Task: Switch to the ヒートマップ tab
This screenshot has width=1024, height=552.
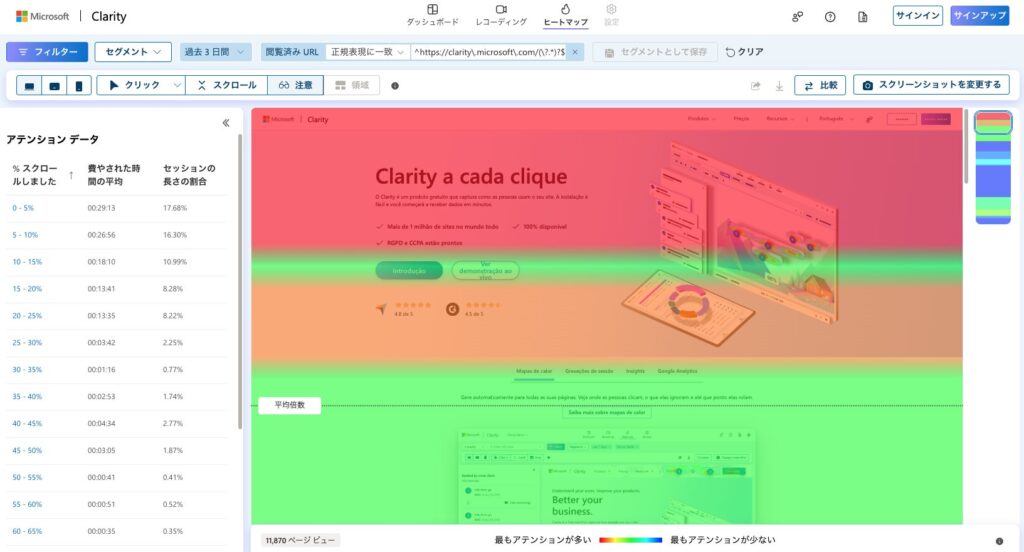Action: [x=566, y=15]
